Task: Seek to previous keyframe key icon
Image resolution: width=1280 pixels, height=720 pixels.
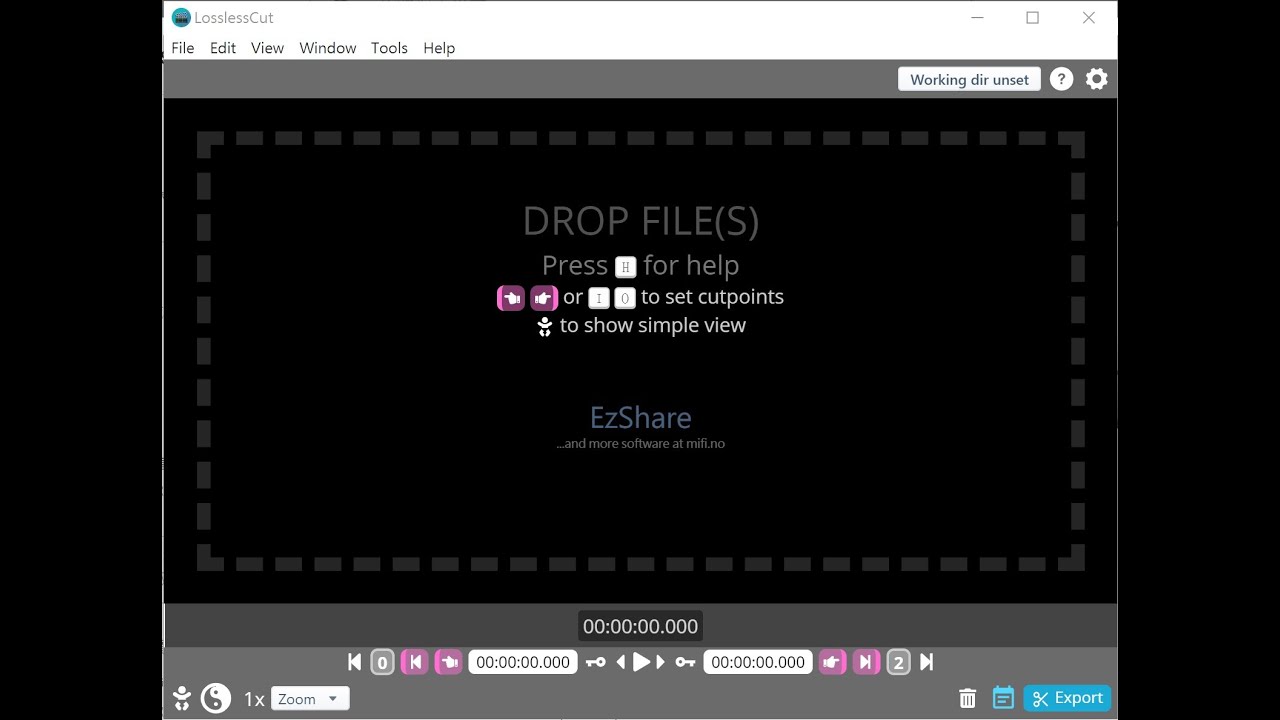Action: click(x=596, y=662)
